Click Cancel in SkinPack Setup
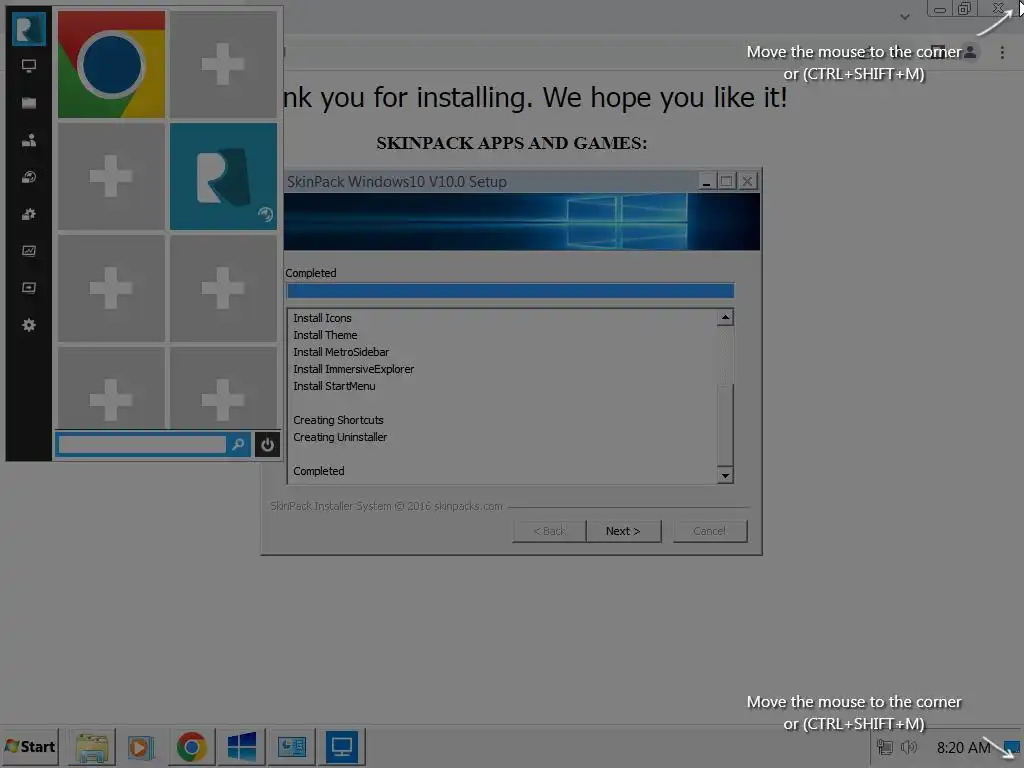Screen dimensions: 1024x768 (709, 531)
